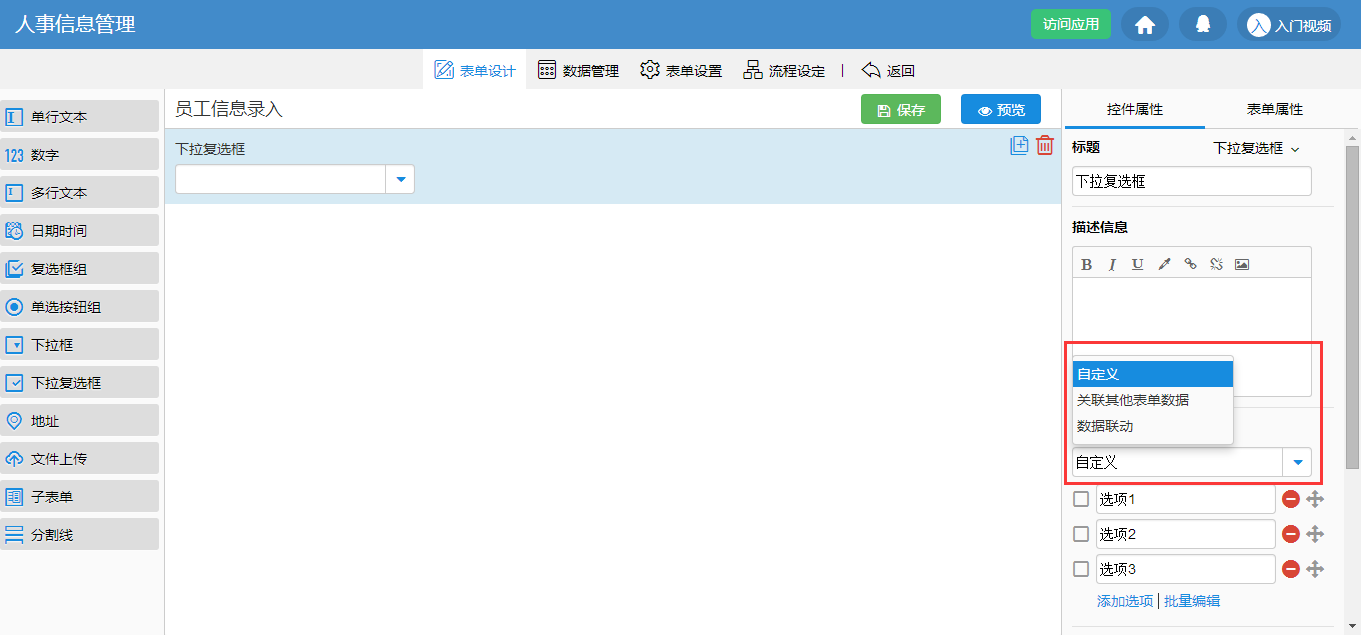Click the 标题 input containing 下拉复选框
Image resolution: width=1361 pixels, height=635 pixels.
point(1191,181)
